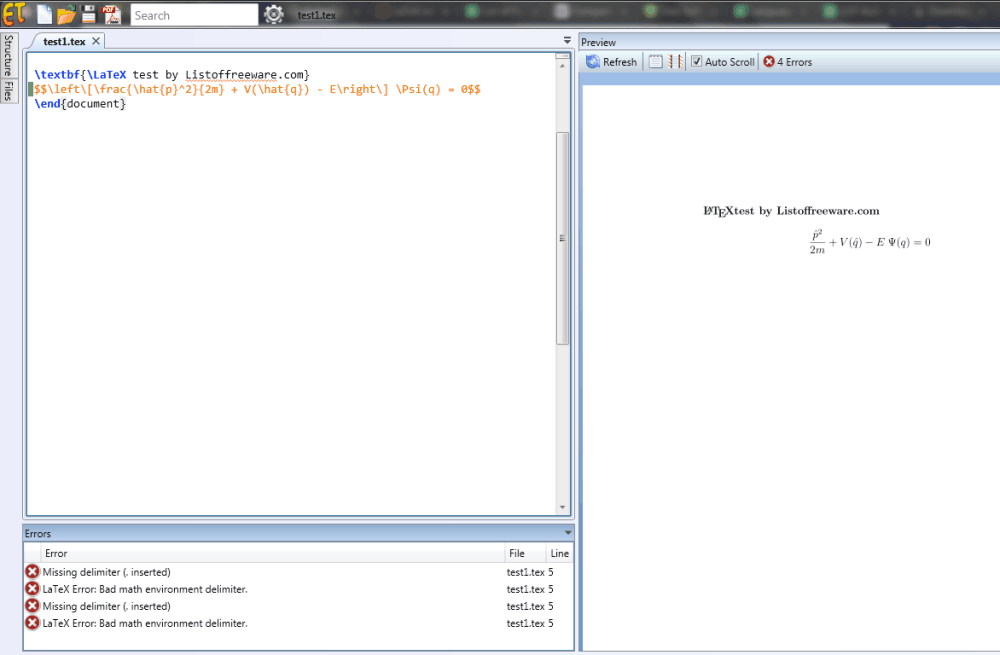Open the Errors panel dropdown arrow

(x=568, y=533)
